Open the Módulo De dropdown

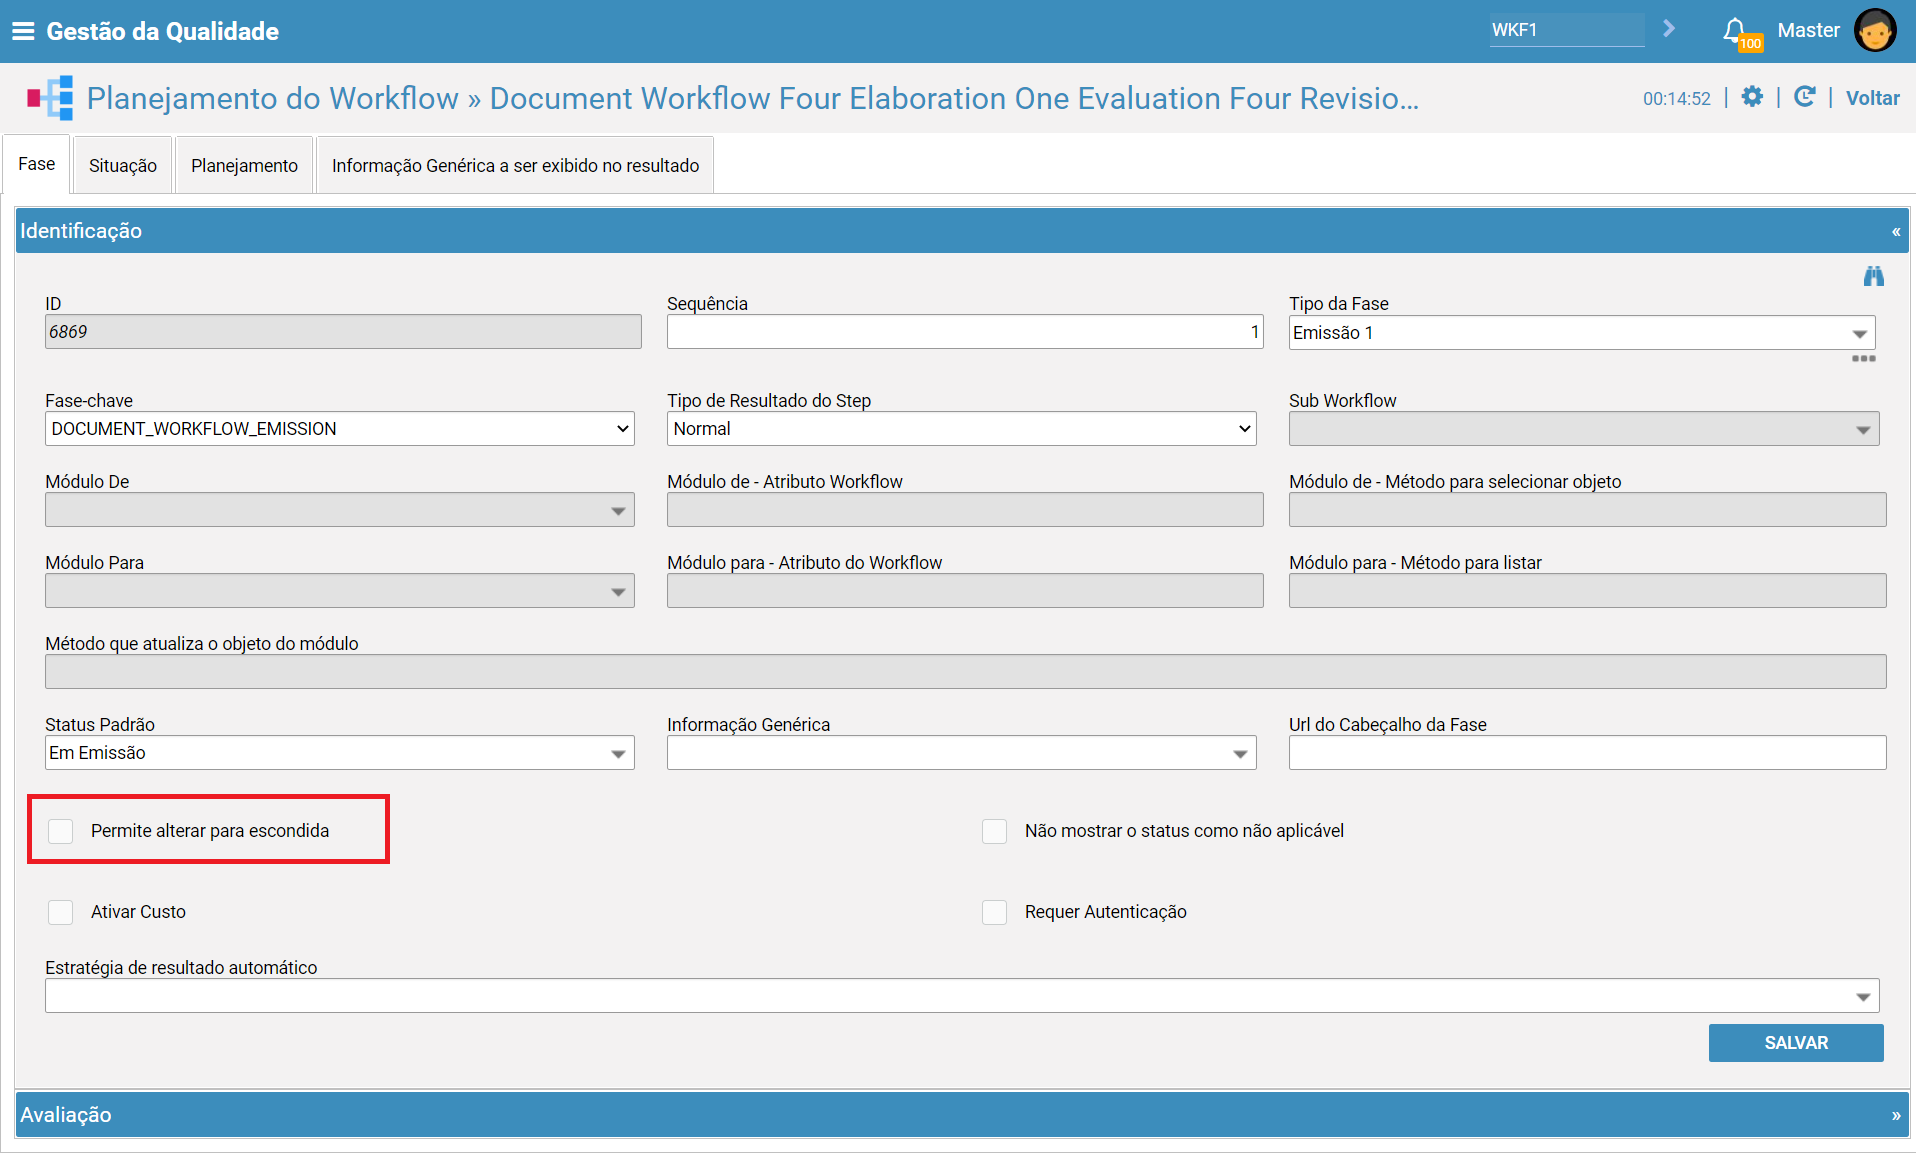618,511
